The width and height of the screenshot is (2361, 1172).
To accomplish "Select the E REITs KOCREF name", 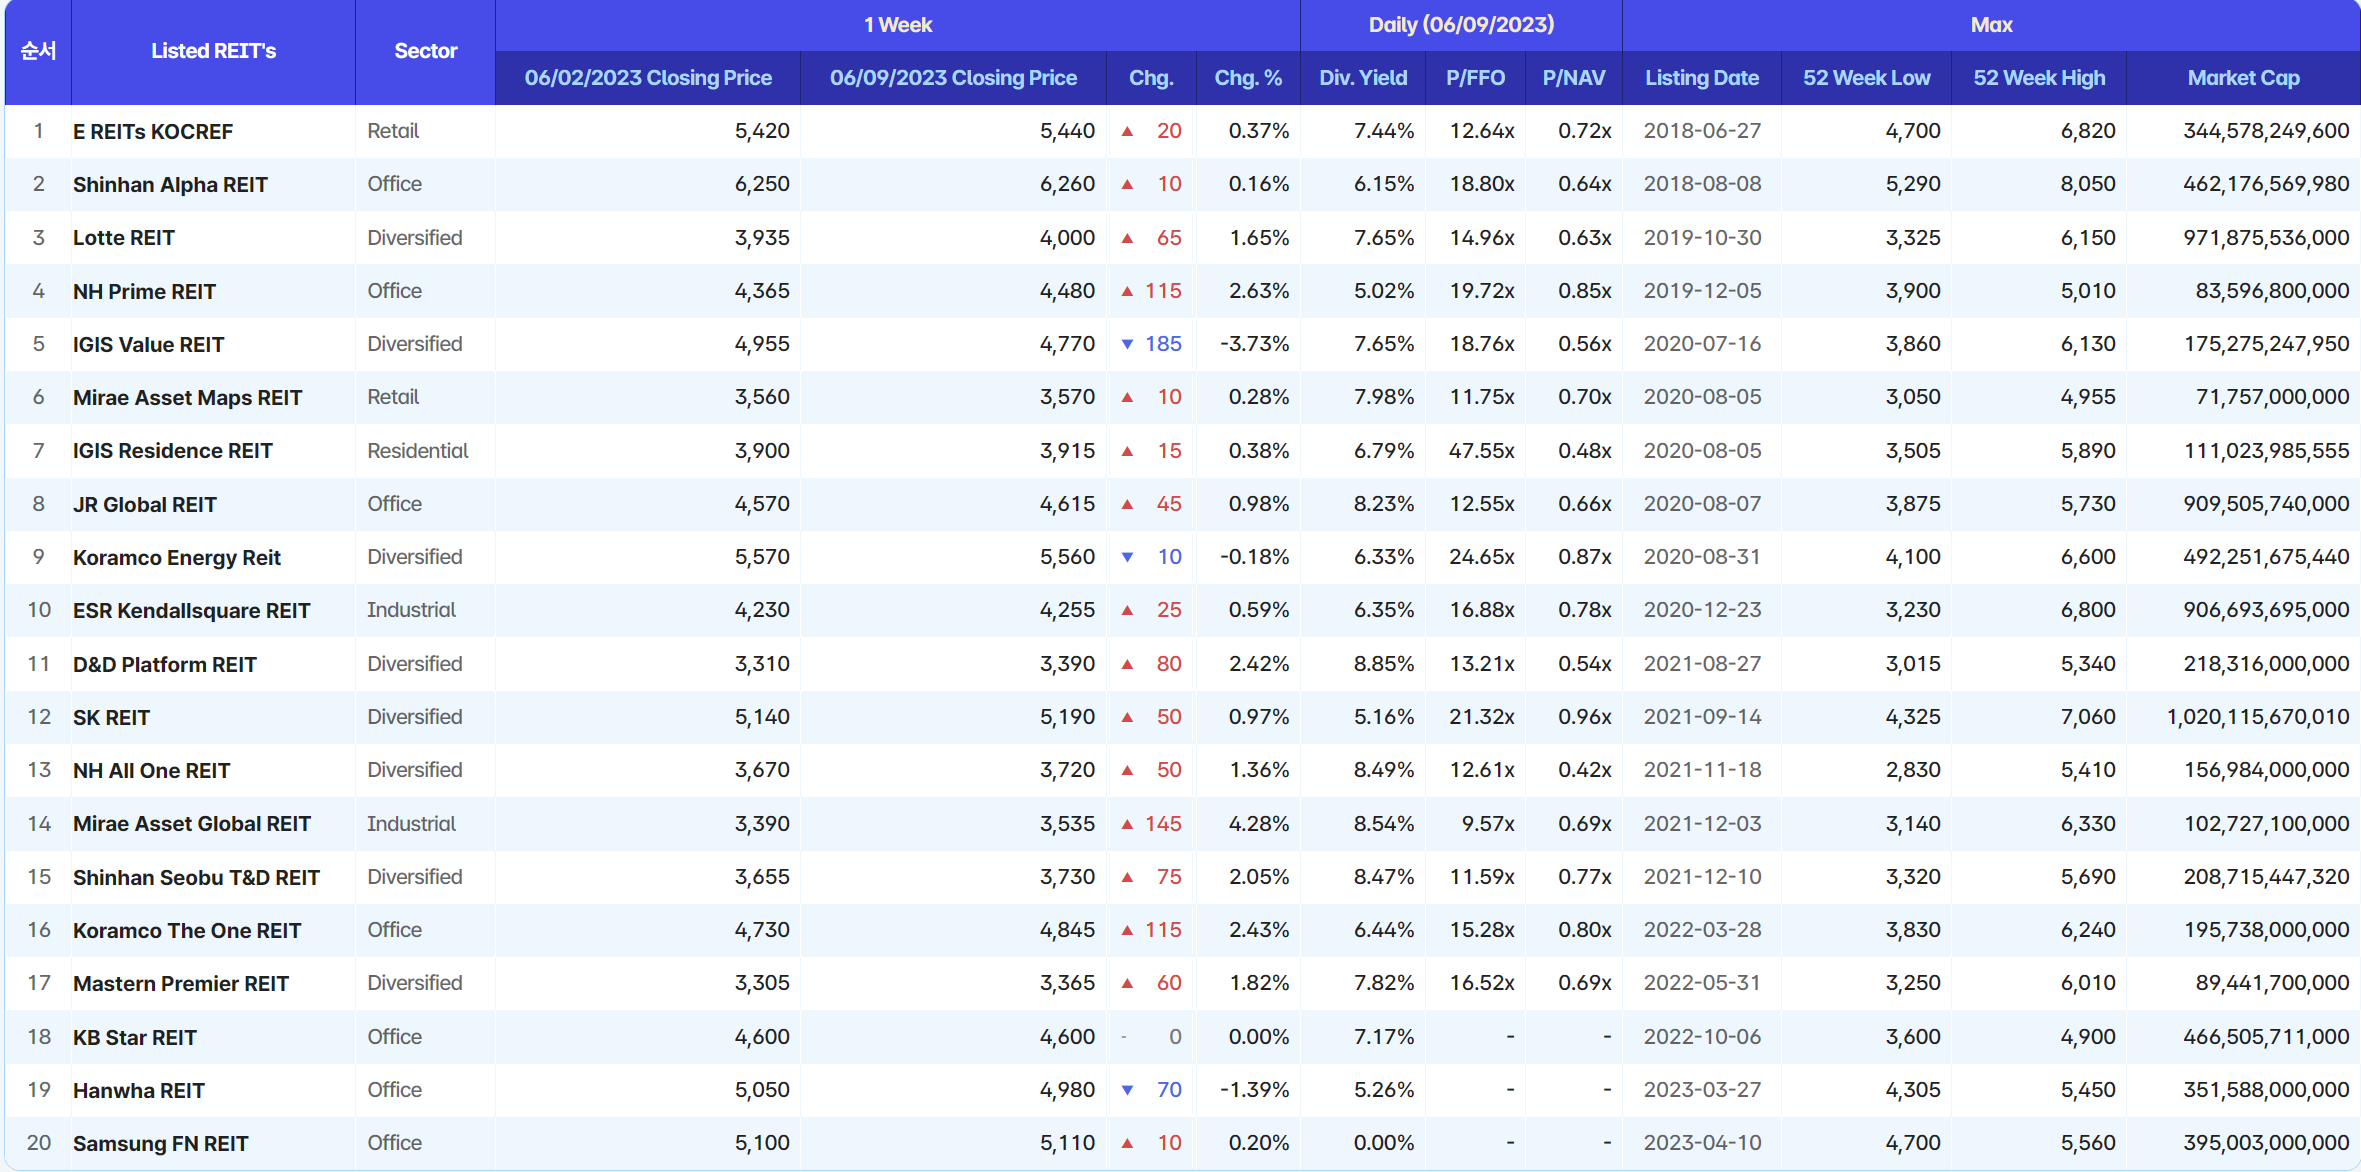I will pos(153,132).
